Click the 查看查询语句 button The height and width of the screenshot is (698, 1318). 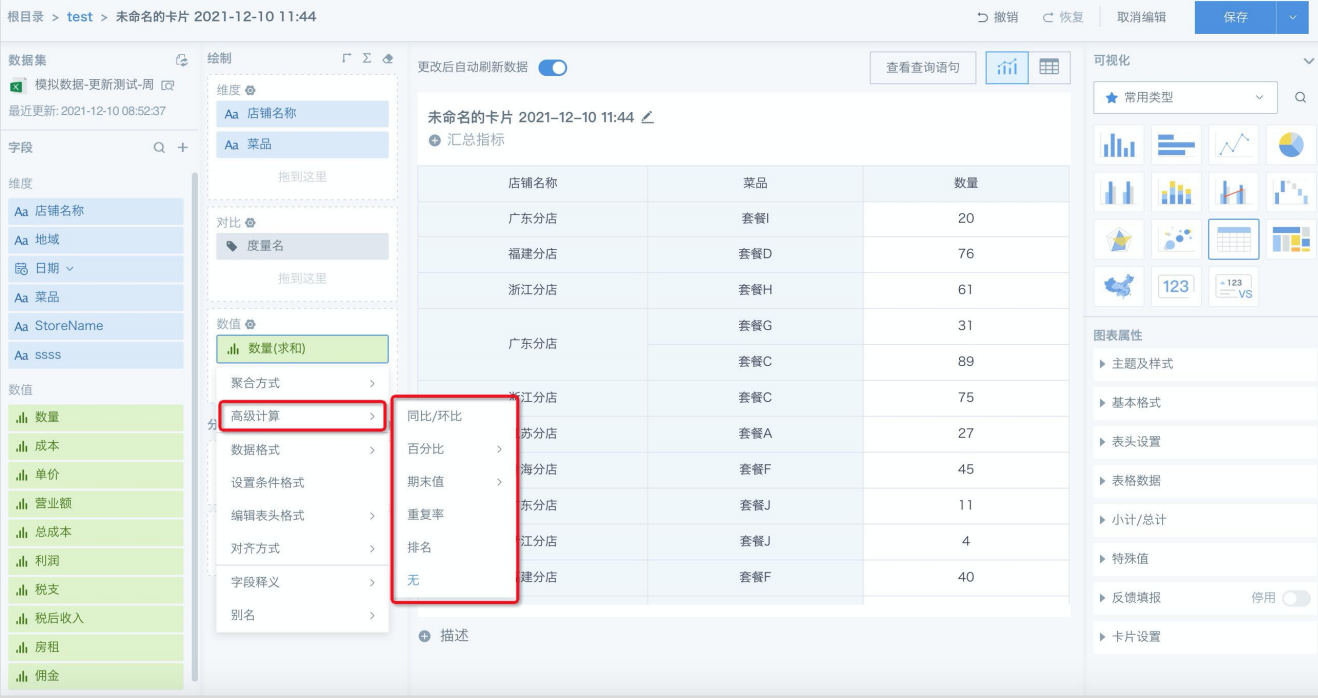tap(922, 67)
